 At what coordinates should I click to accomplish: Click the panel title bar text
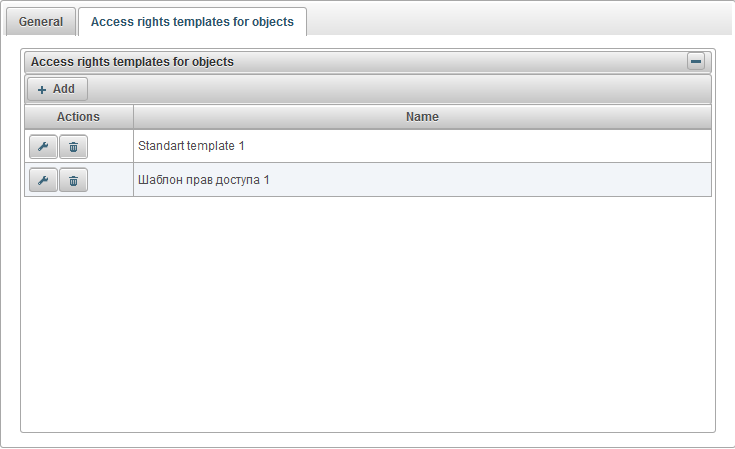(x=133, y=61)
